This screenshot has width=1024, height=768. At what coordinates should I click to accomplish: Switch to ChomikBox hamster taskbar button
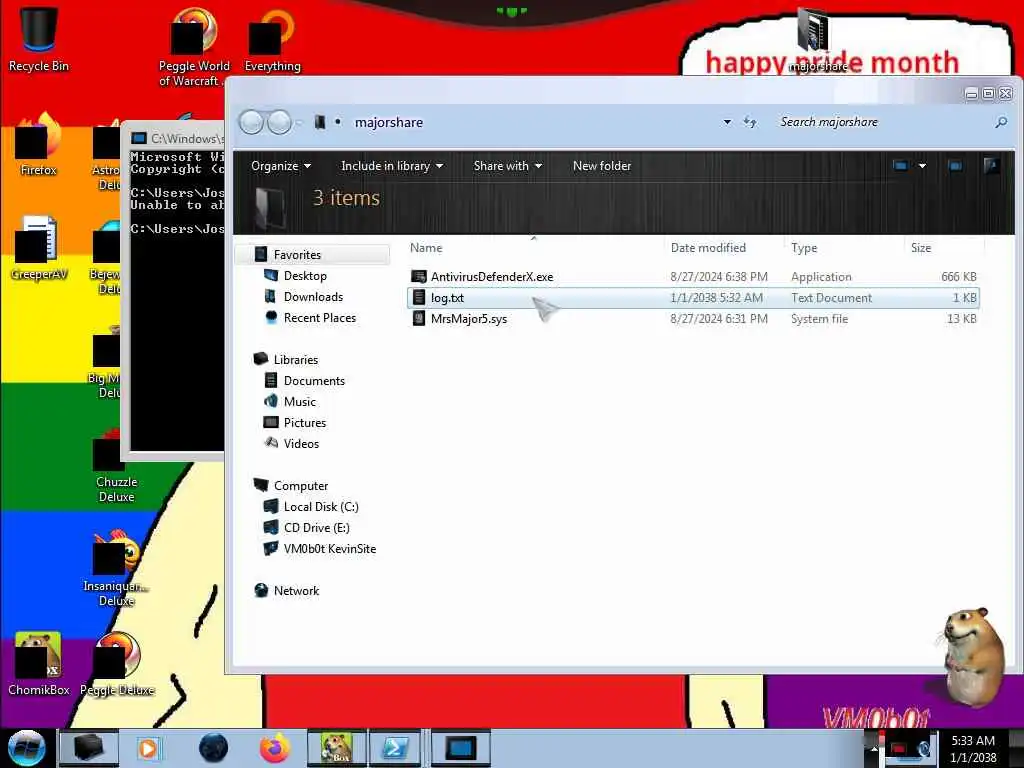[337, 748]
